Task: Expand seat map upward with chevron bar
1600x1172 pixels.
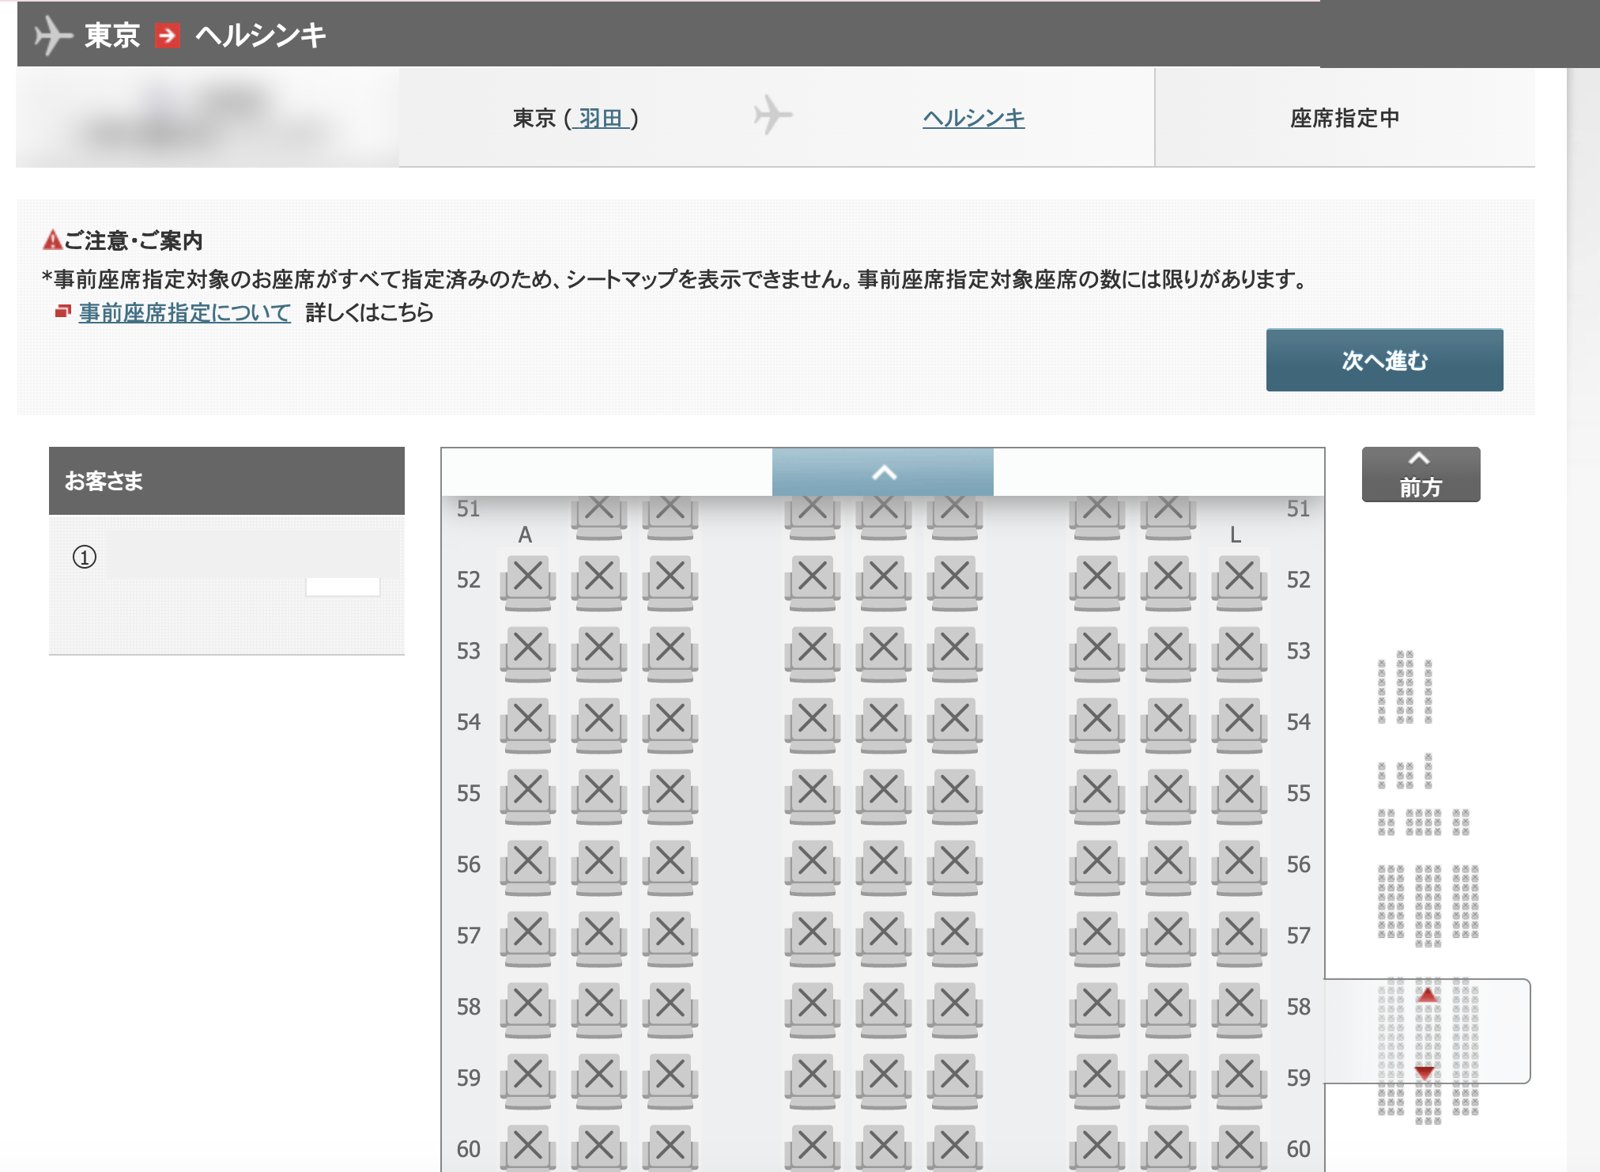Action: 883,472
